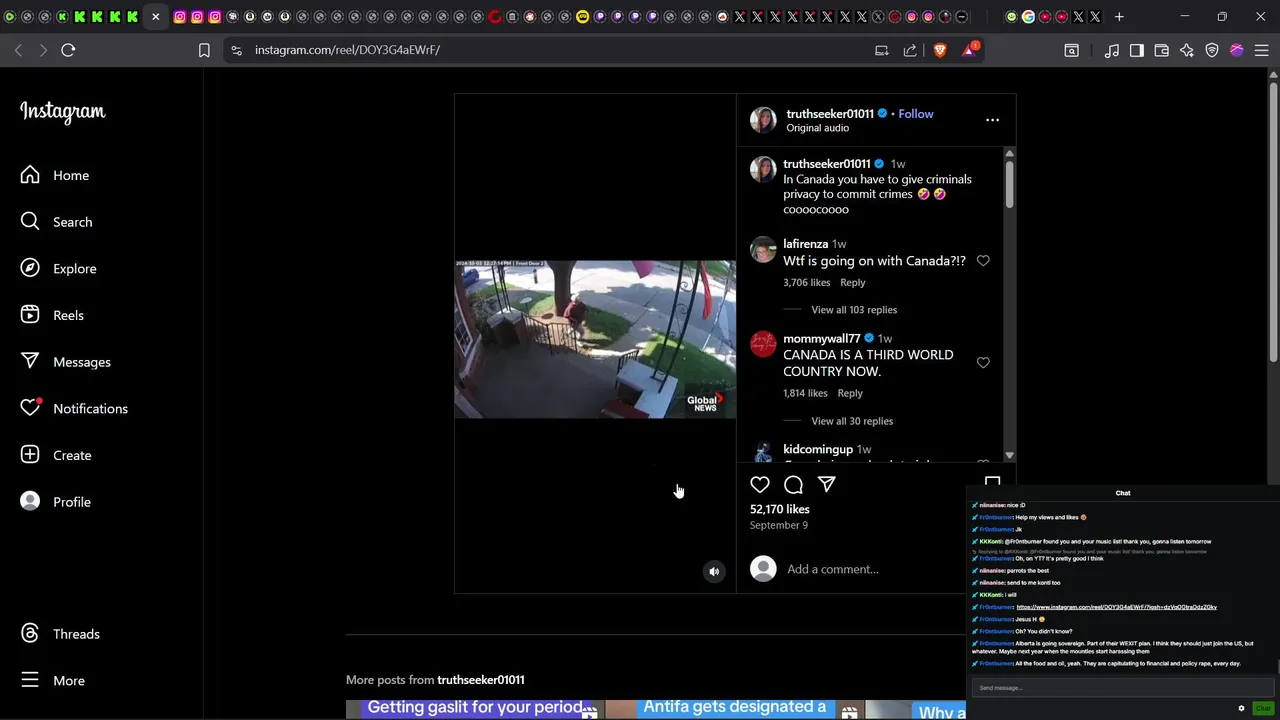The image size is (1280, 720).
Task: View who liked via 52,170 likes
Action: [x=780, y=509]
